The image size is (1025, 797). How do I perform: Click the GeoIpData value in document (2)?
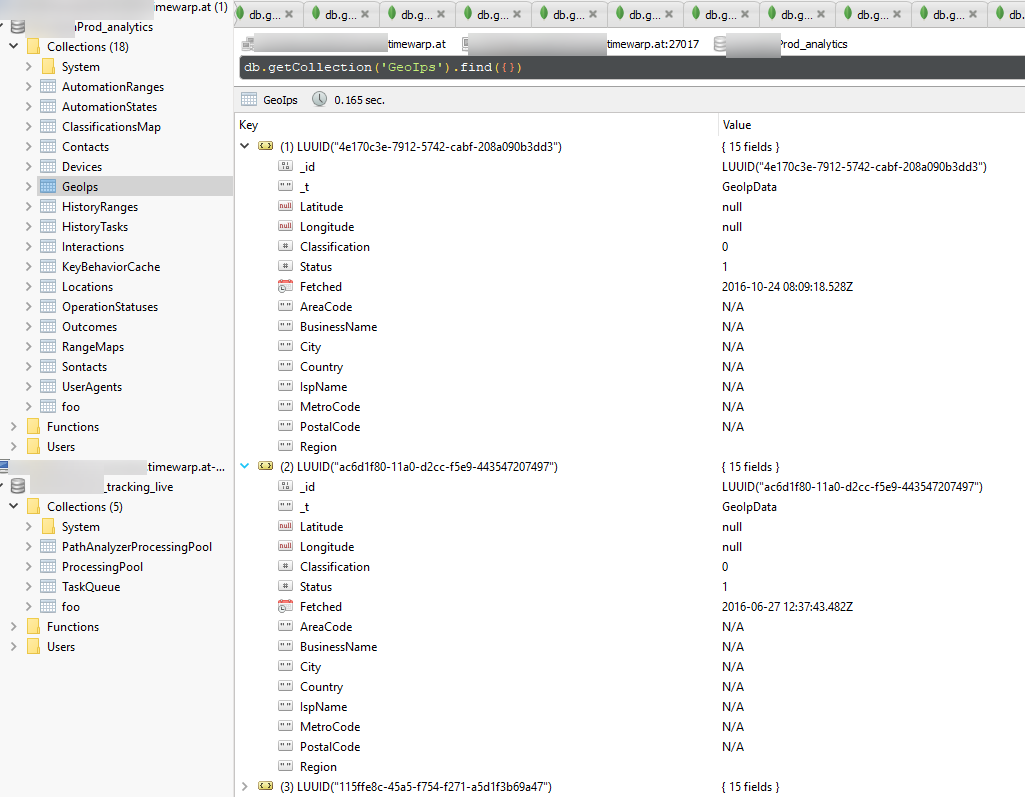[x=749, y=507]
